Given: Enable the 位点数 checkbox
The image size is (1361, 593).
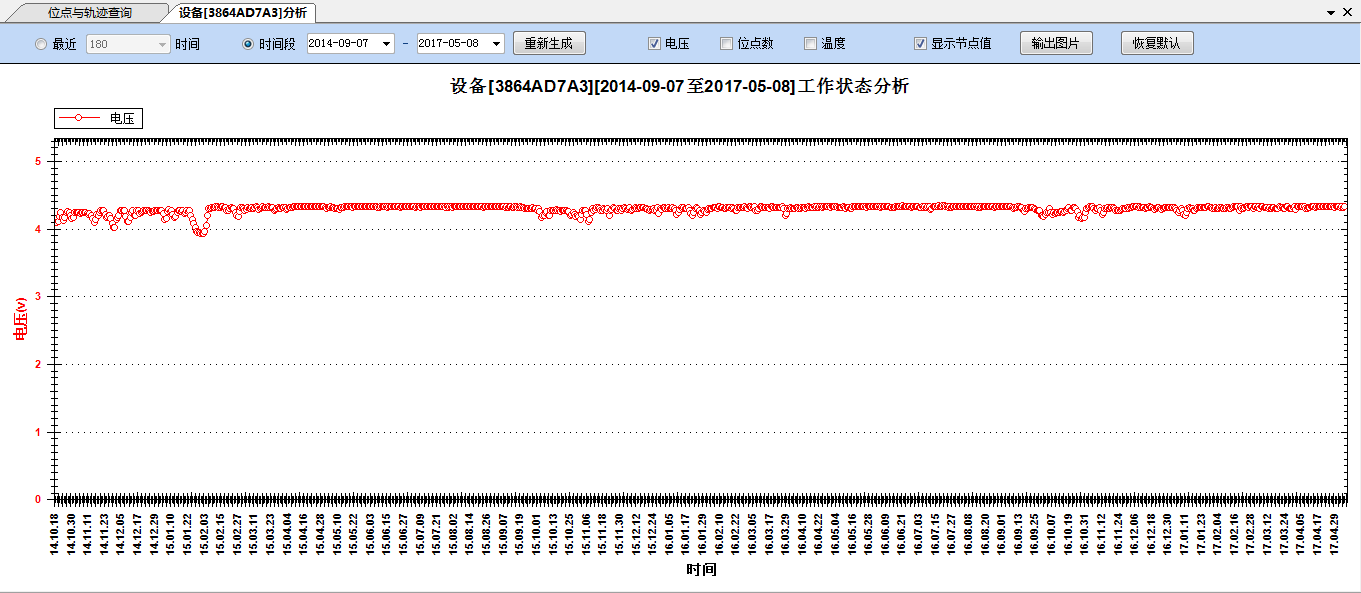Looking at the screenshot, I should 726,44.
